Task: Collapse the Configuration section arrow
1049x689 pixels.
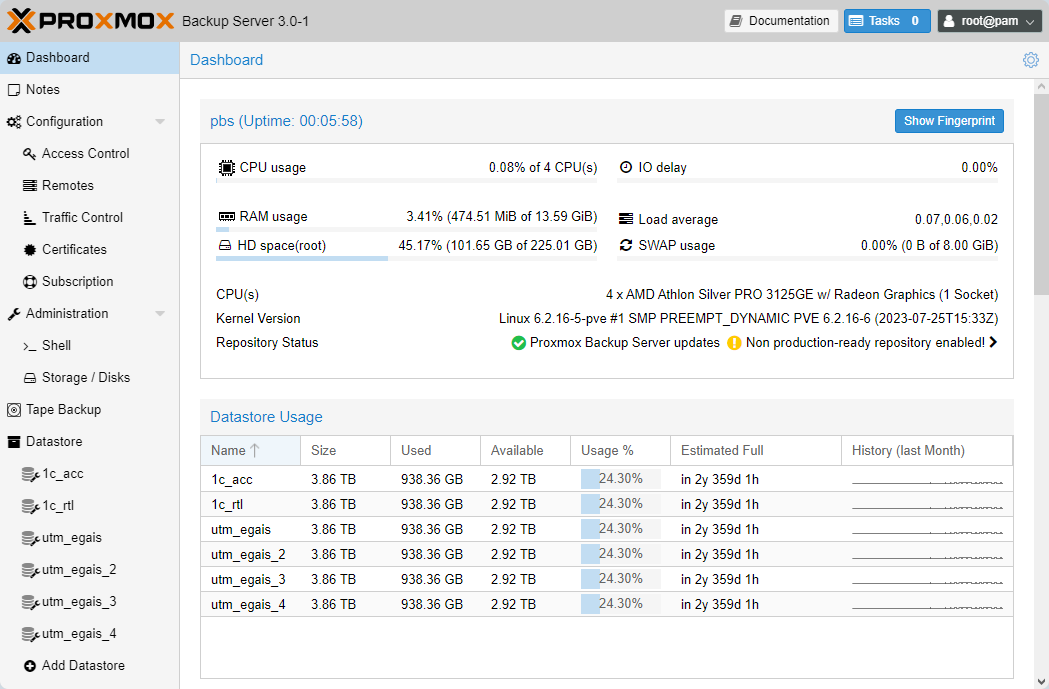Action: (160, 122)
